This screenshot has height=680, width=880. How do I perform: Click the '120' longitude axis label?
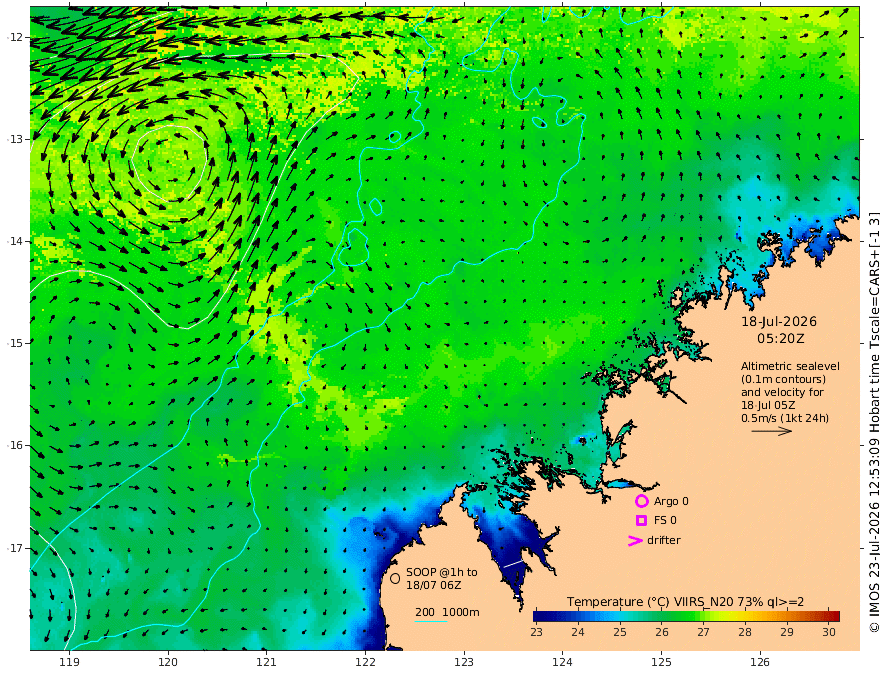168,662
